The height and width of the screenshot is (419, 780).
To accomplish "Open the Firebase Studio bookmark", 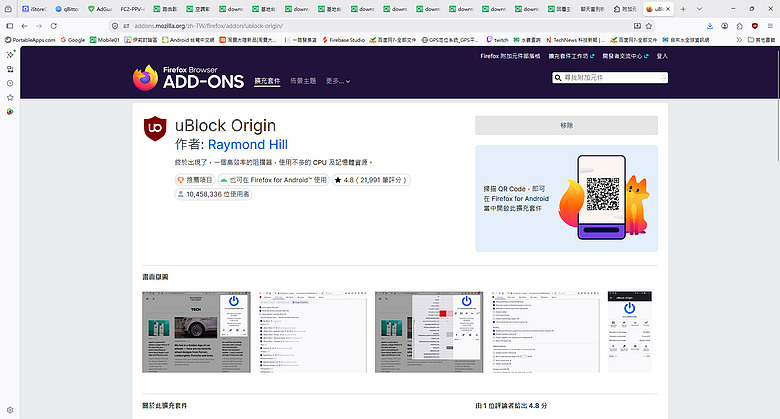I will 343,40.
